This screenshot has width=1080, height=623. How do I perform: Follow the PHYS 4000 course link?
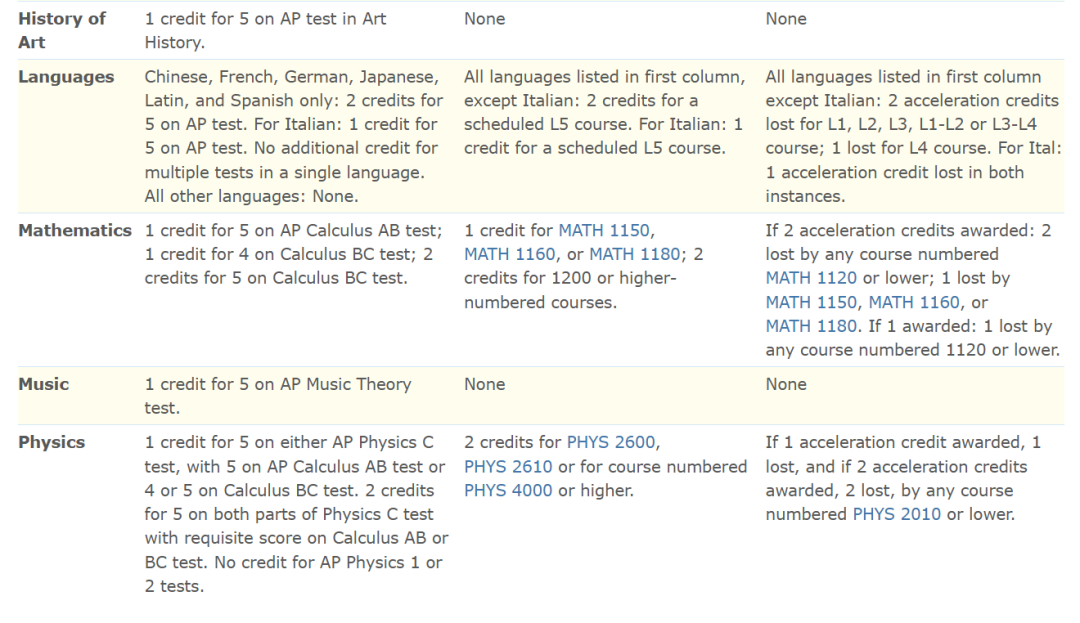pyautogui.click(x=508, y=491)
